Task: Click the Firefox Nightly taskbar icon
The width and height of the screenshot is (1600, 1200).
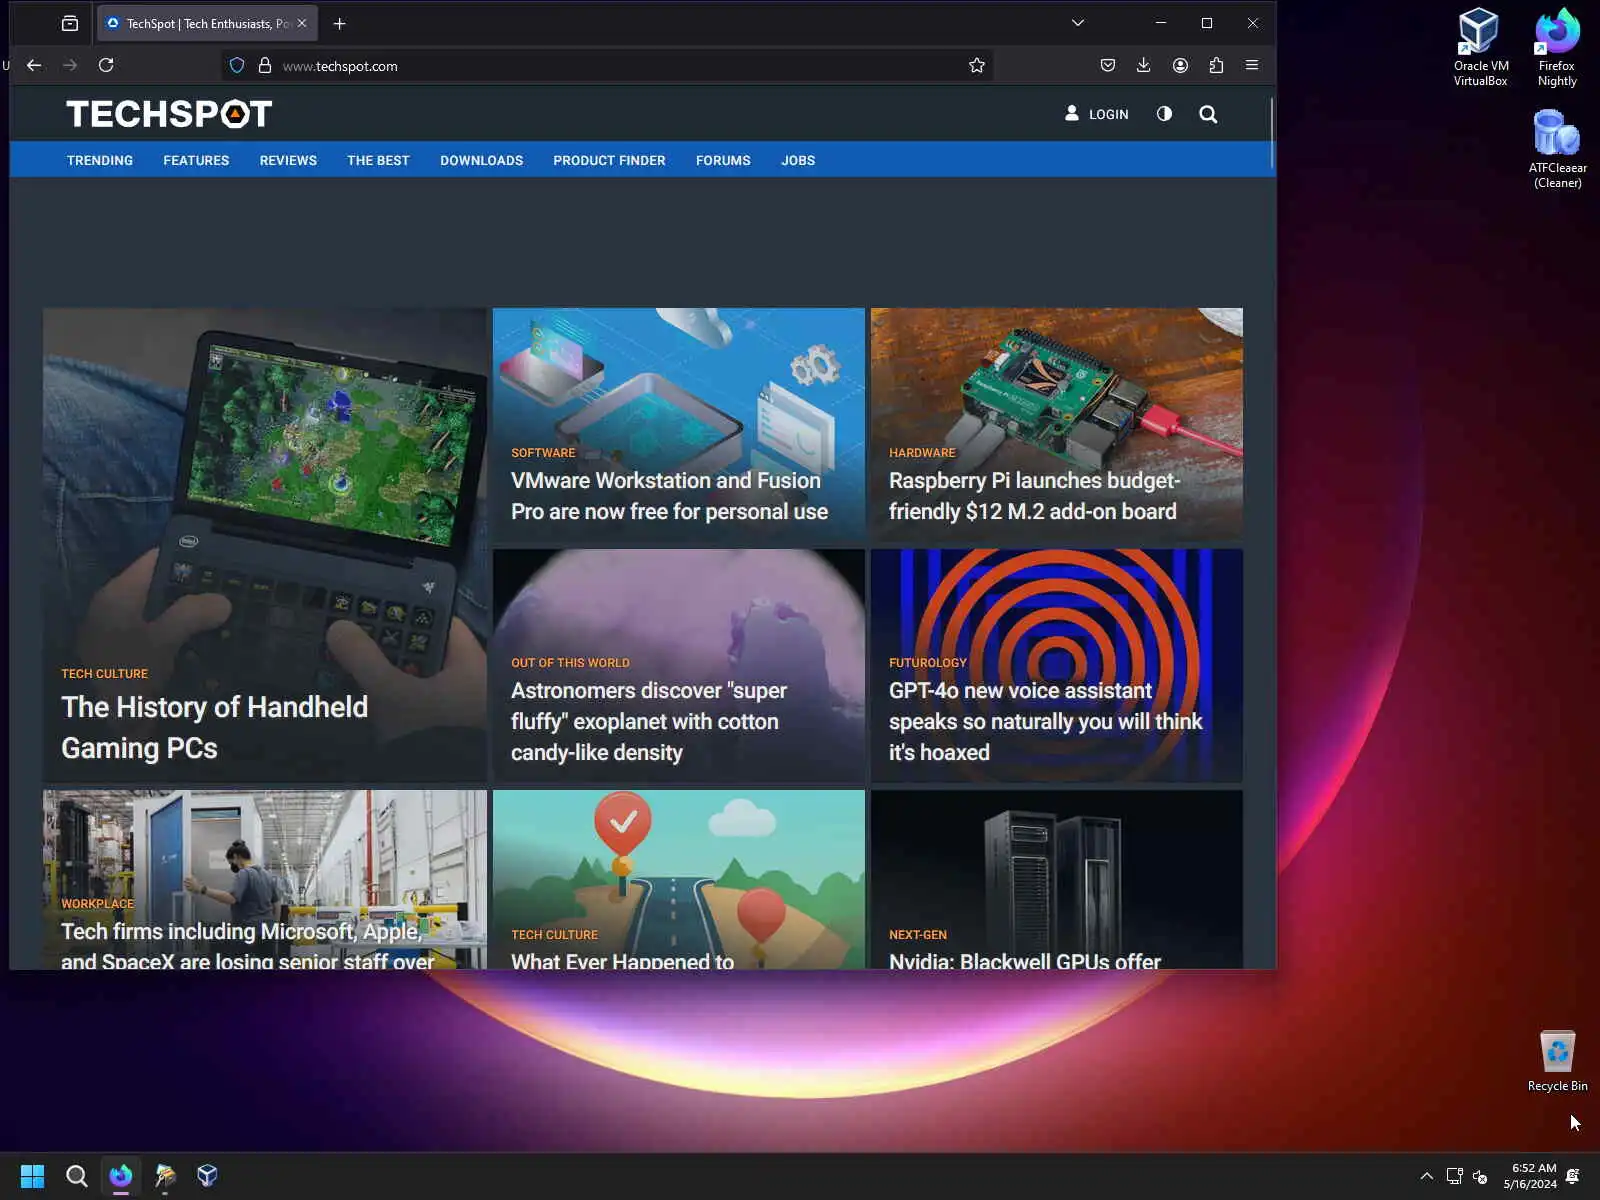Action: (x=121, y=1176)
